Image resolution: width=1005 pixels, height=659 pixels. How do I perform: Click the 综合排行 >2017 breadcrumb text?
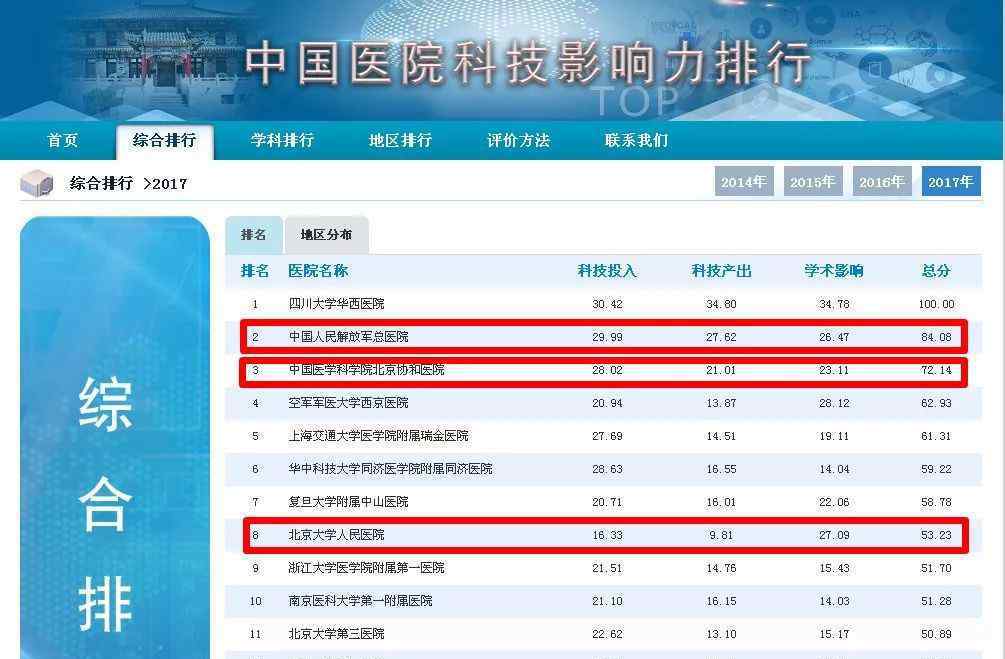(x=128, y=183)
